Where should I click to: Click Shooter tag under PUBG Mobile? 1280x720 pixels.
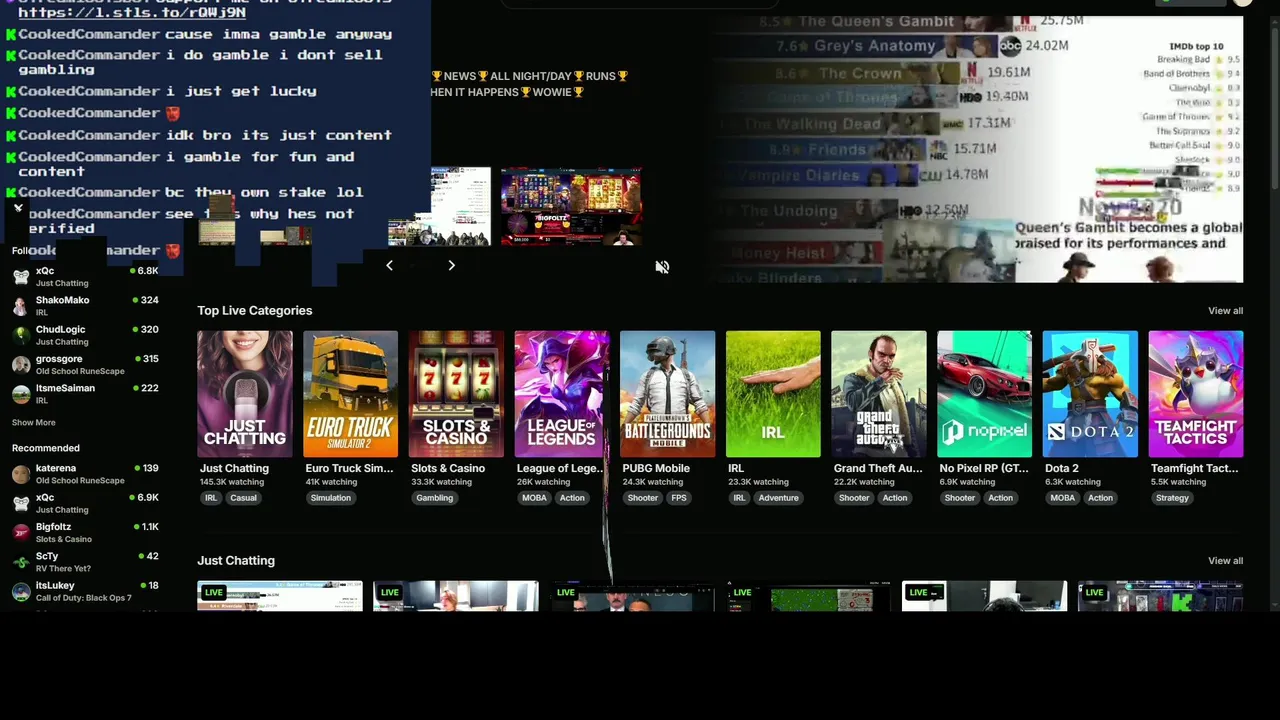[x=643, y=498]
